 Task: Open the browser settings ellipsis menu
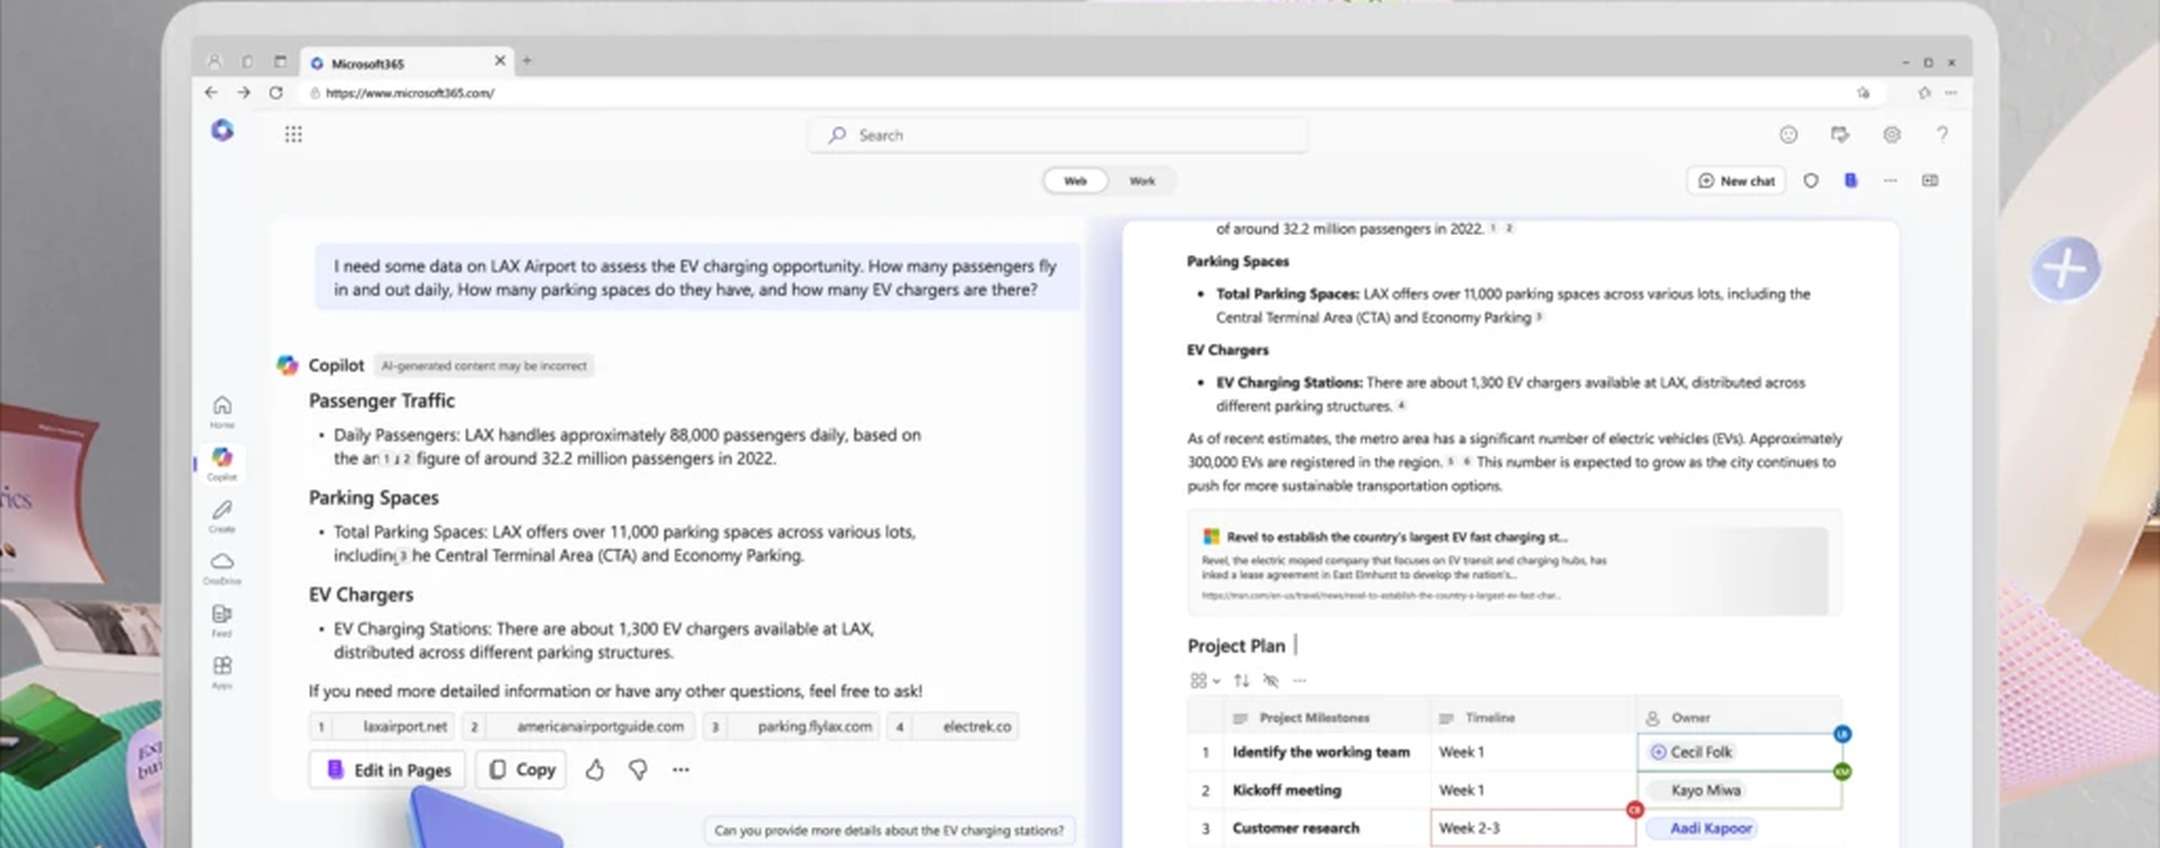[x=1951, y=92]
